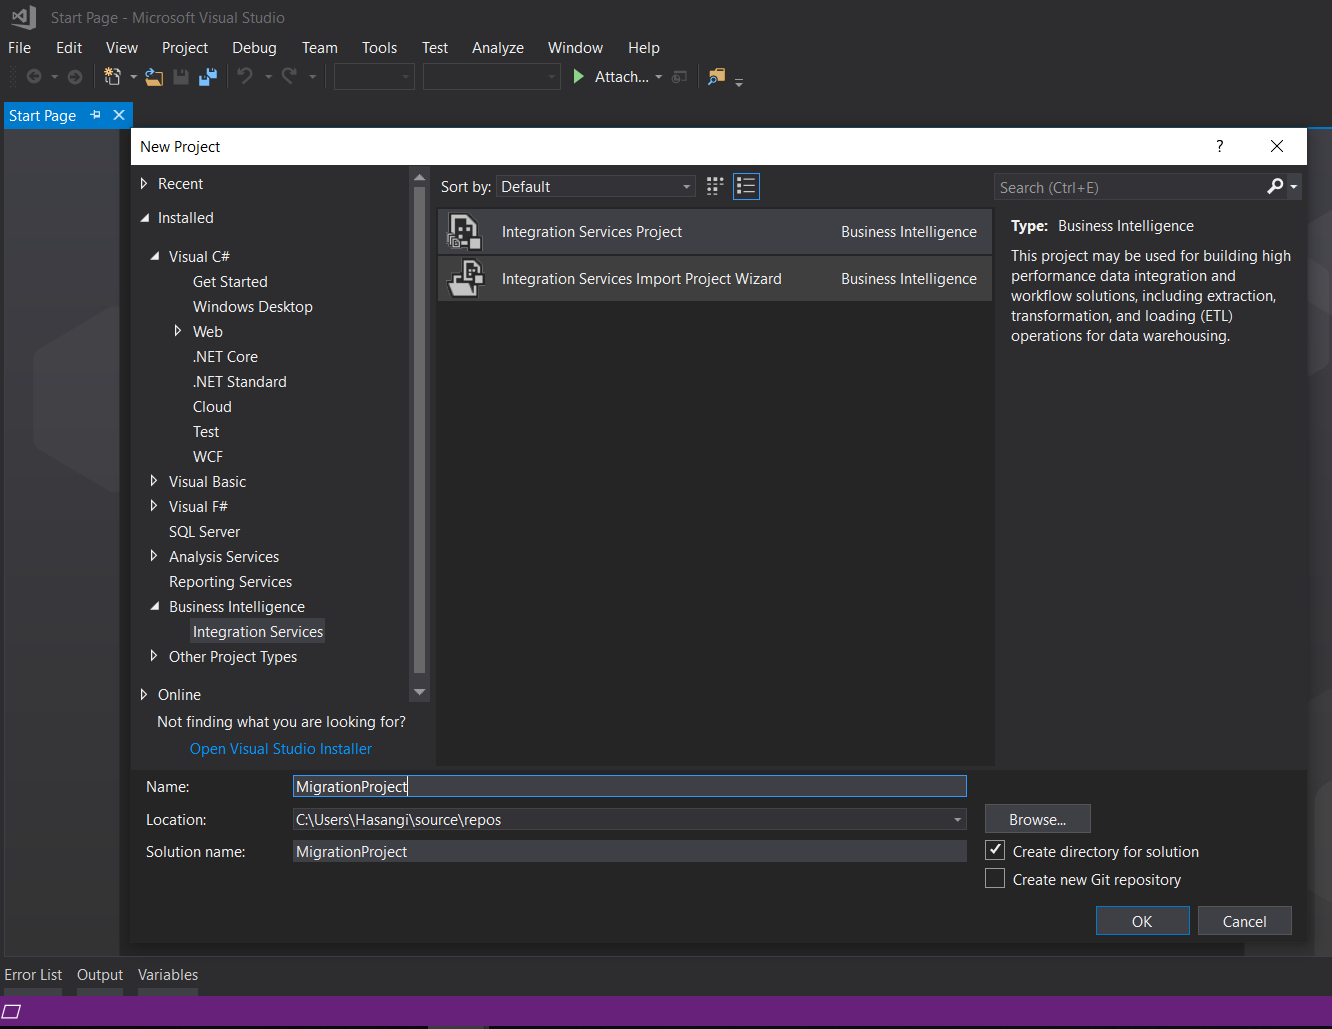Select the SQL Server tree item
Viewport: 1332px width, 1029px height.
tap(204, 532)
